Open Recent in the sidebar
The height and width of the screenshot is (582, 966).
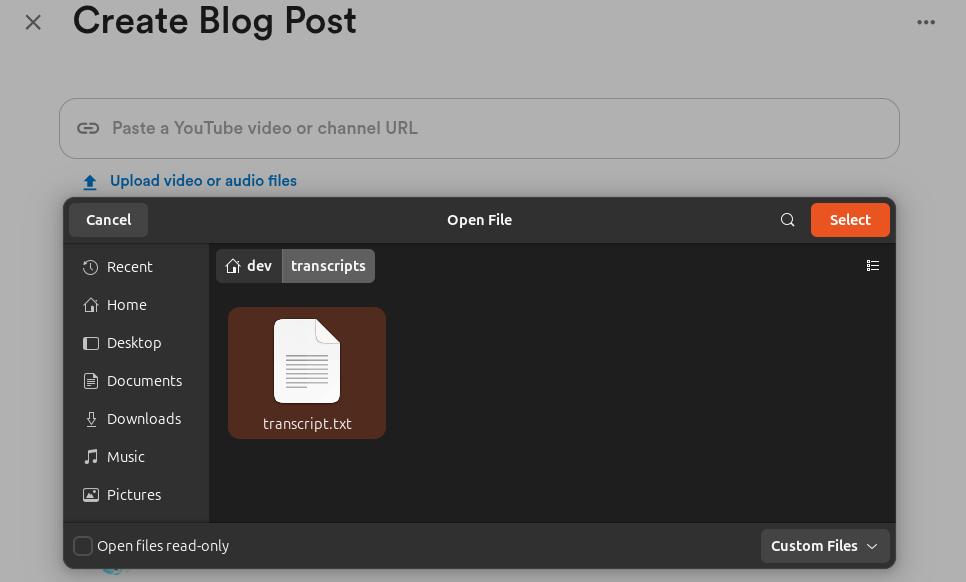point(129,267)
